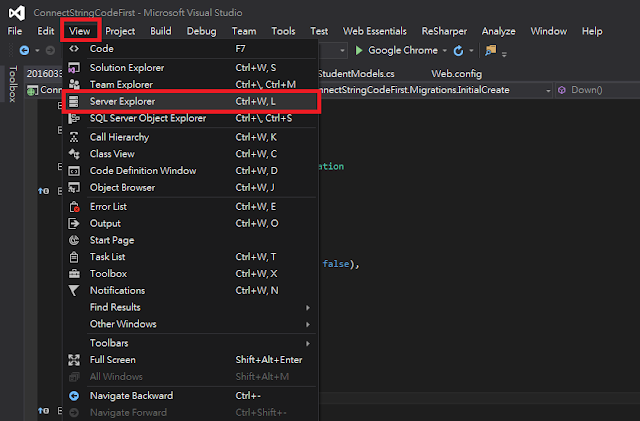
Task: Open the Web Essentials menu
Action: (x=375, y=31)
